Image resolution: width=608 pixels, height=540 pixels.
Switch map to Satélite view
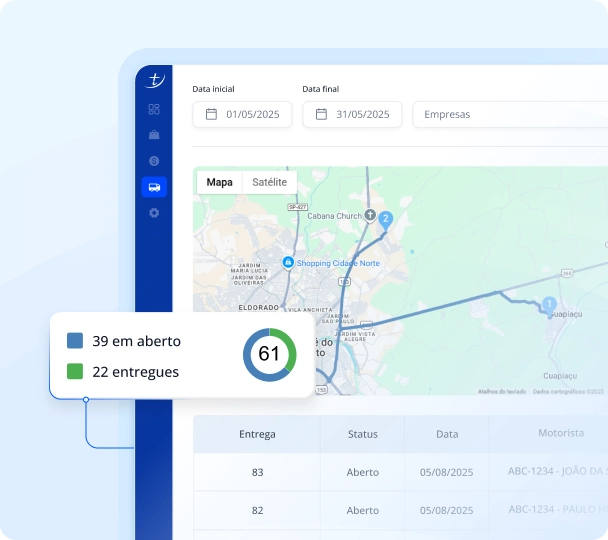[269, 182]
